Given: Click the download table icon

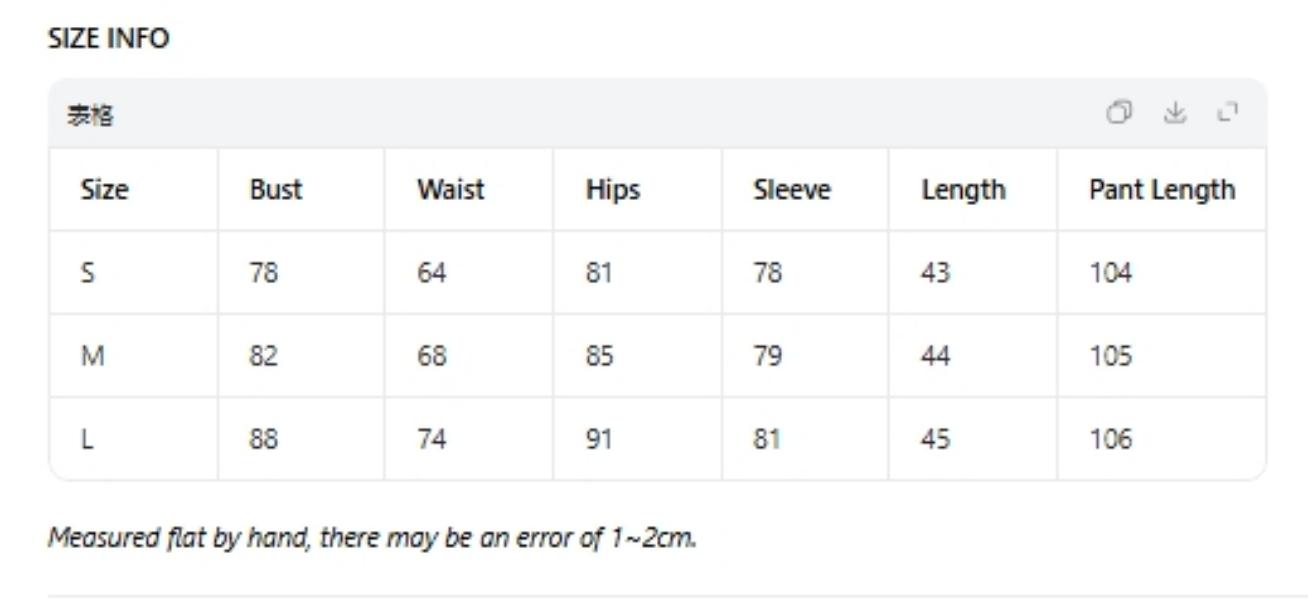Looking at the screenshot, I should point(1174,113).
